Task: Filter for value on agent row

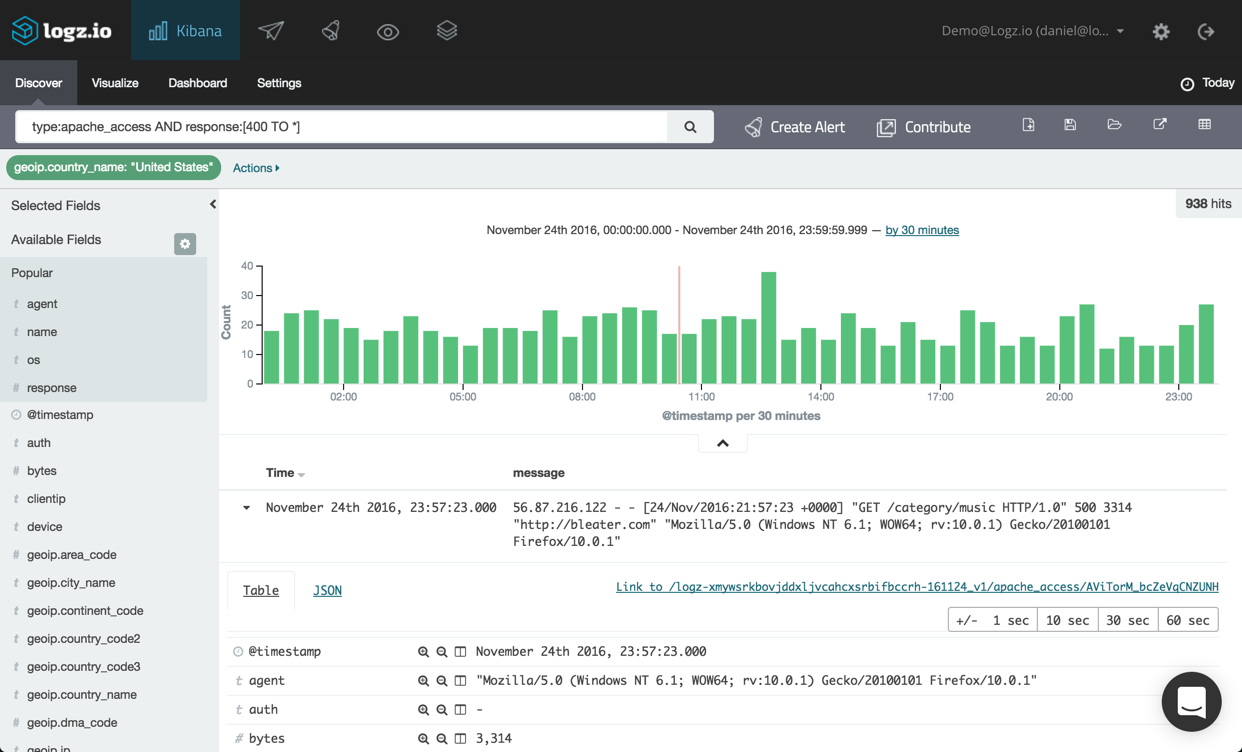Action: pos(423,681)
